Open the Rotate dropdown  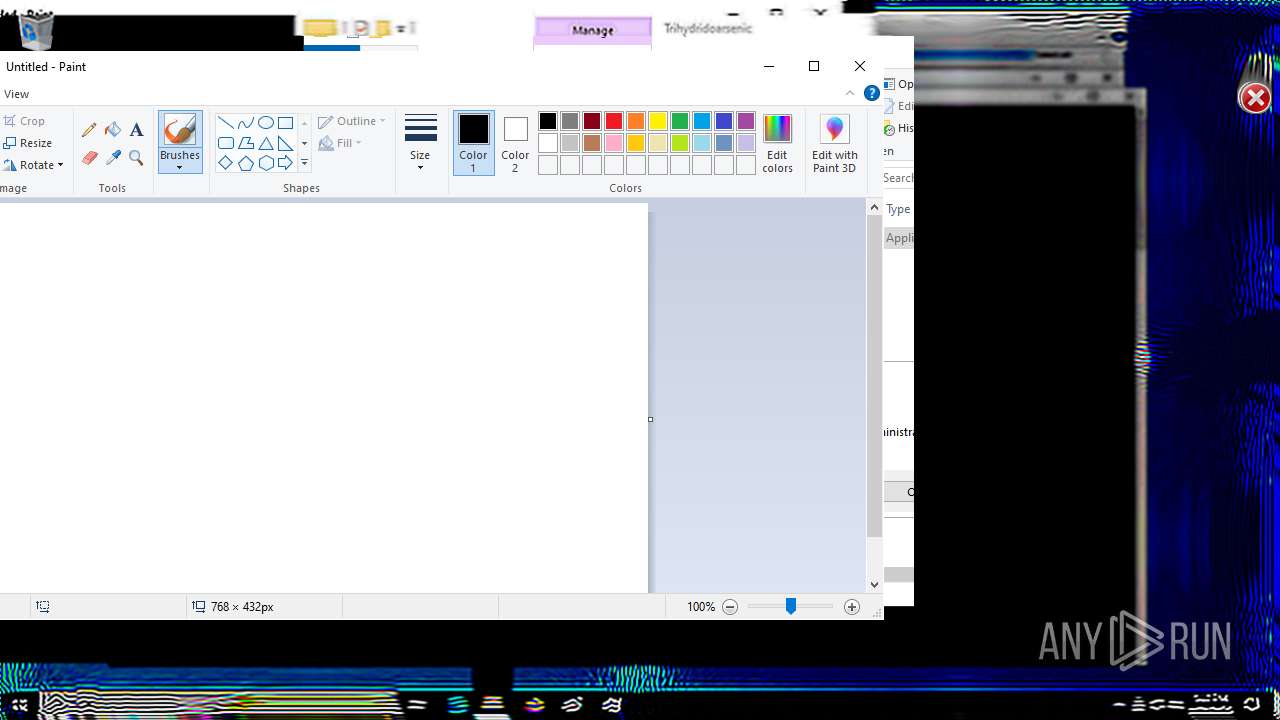click(x=34, y=165)
